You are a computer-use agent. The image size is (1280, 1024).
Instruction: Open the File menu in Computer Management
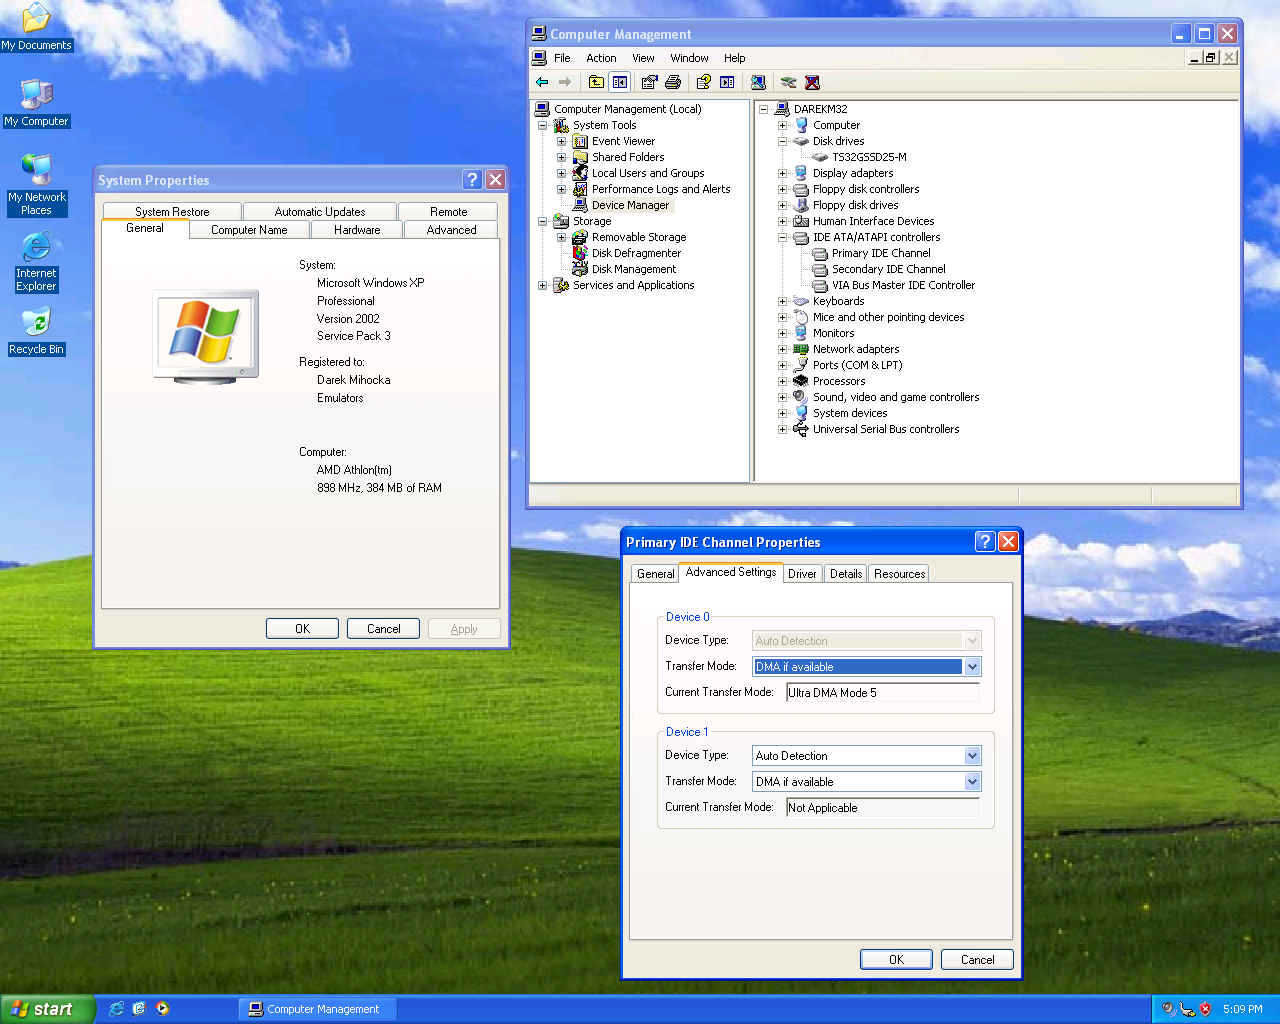click(562, 58)
